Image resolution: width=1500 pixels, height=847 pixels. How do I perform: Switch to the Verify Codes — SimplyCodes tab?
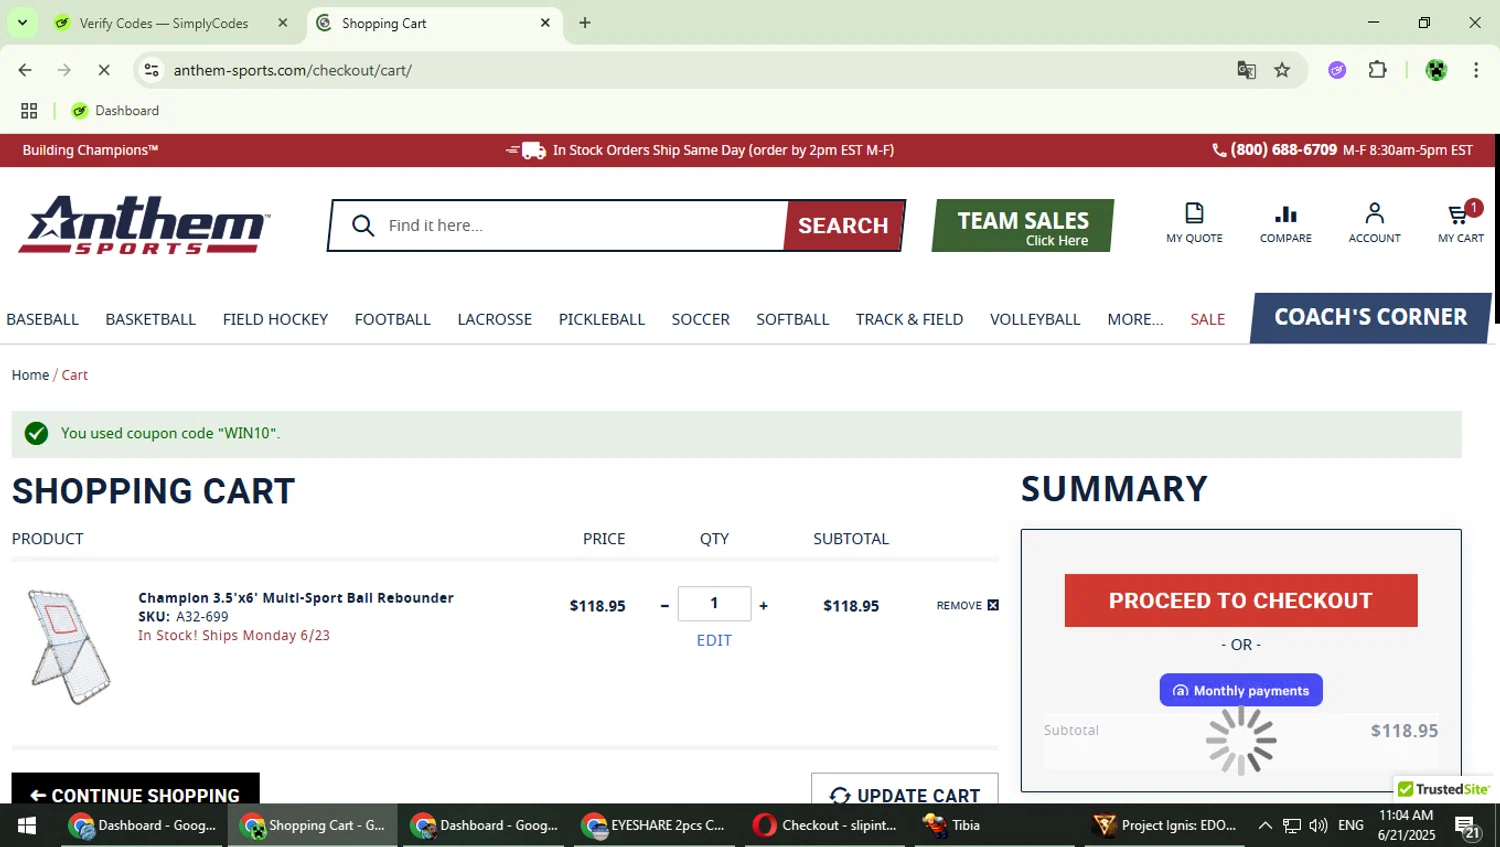165,23
